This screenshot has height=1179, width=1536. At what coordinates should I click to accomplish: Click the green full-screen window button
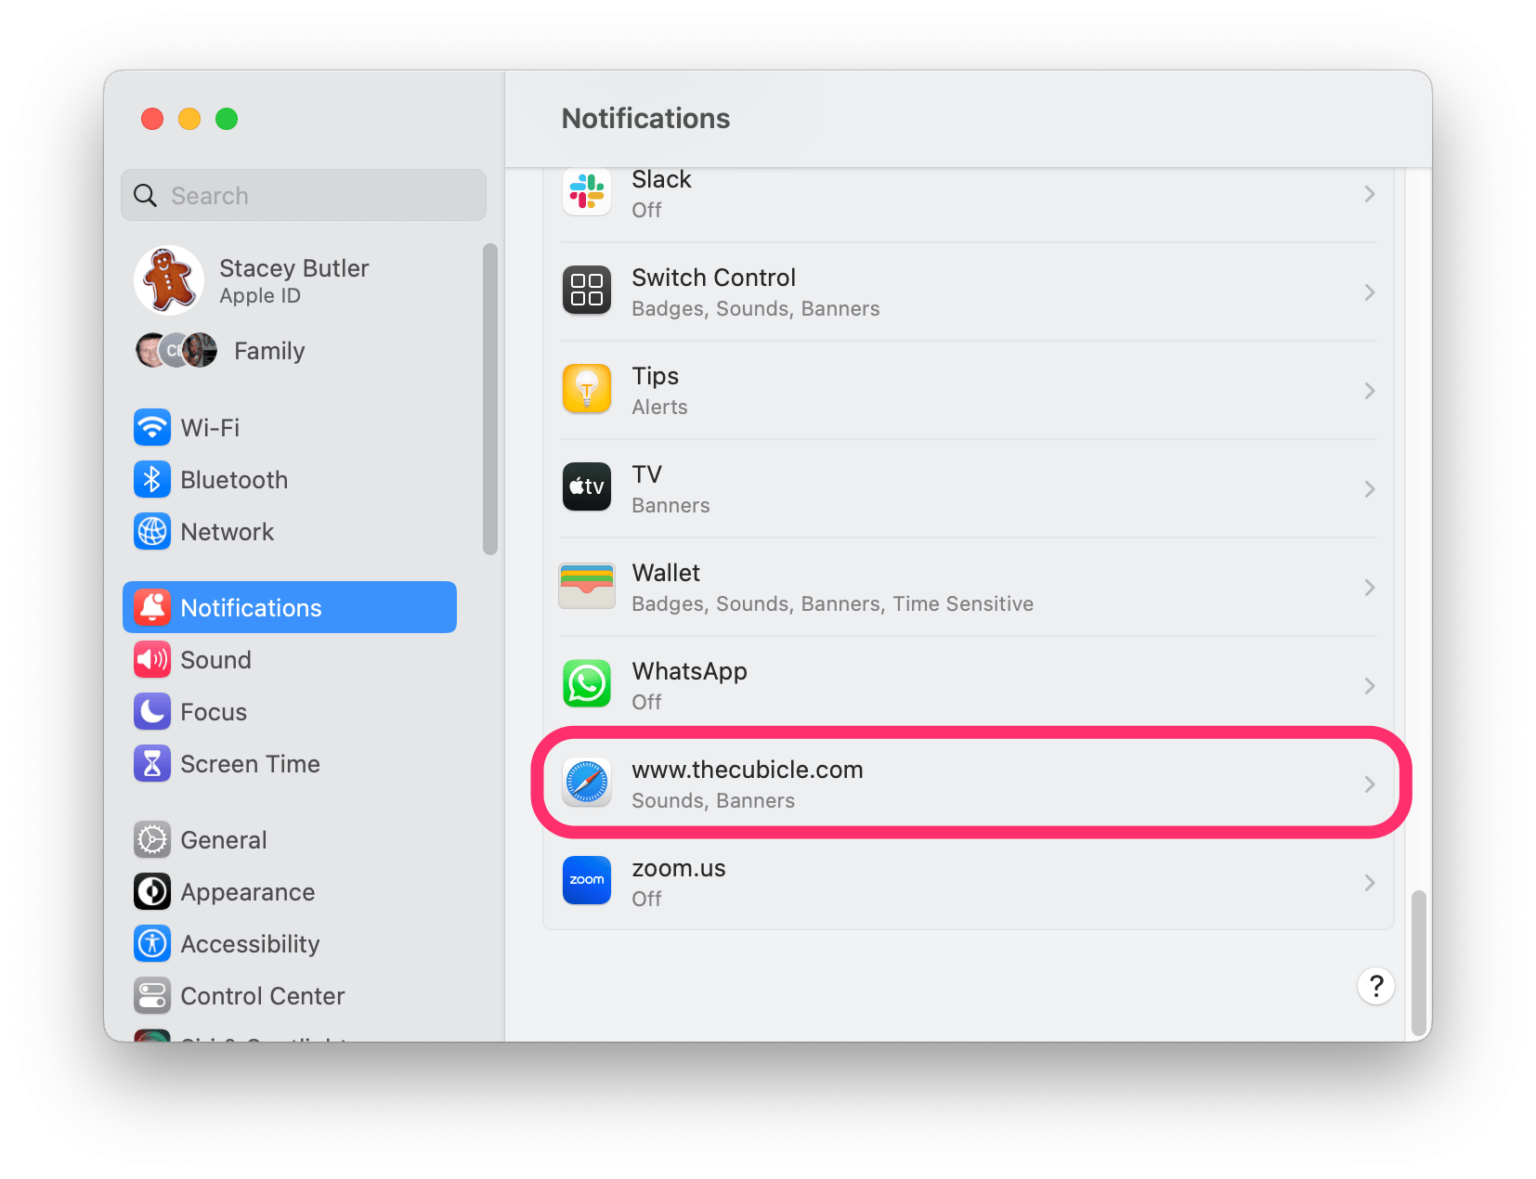[227, 119]
